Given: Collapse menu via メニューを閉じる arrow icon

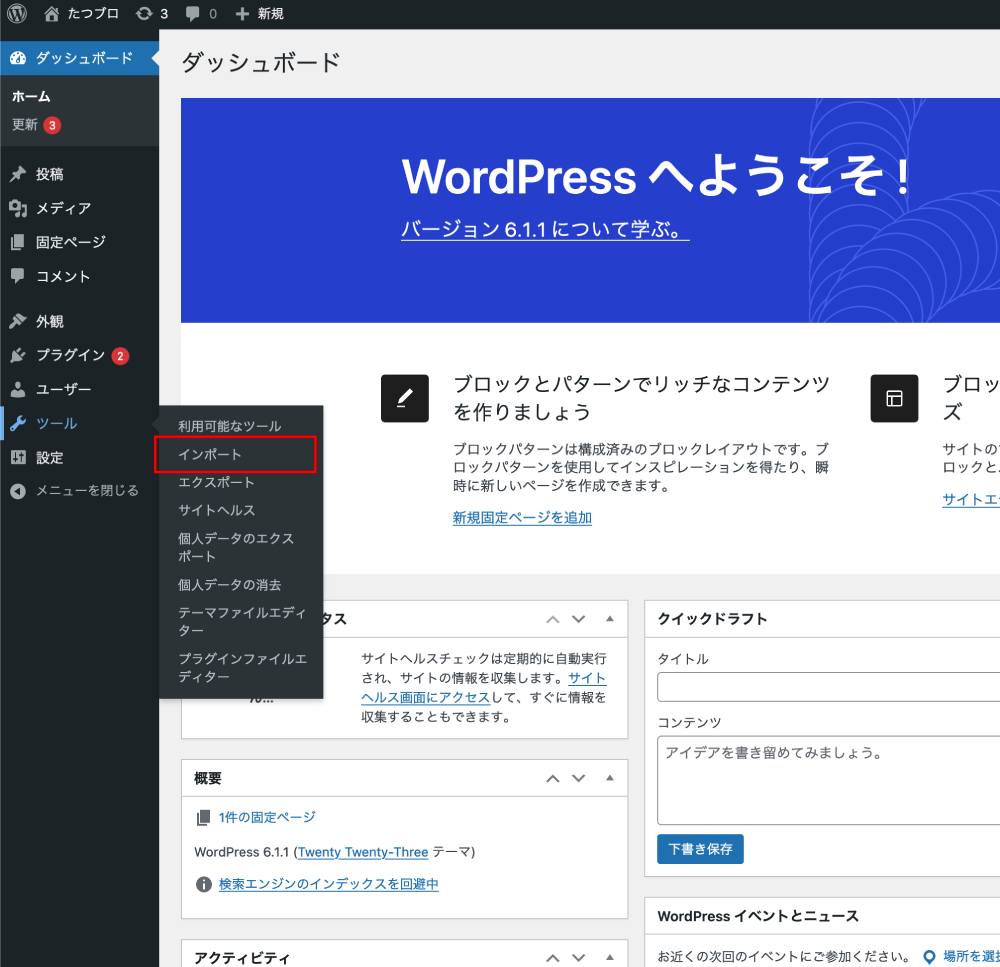Looking at the screenshot, I should (18, 491).
